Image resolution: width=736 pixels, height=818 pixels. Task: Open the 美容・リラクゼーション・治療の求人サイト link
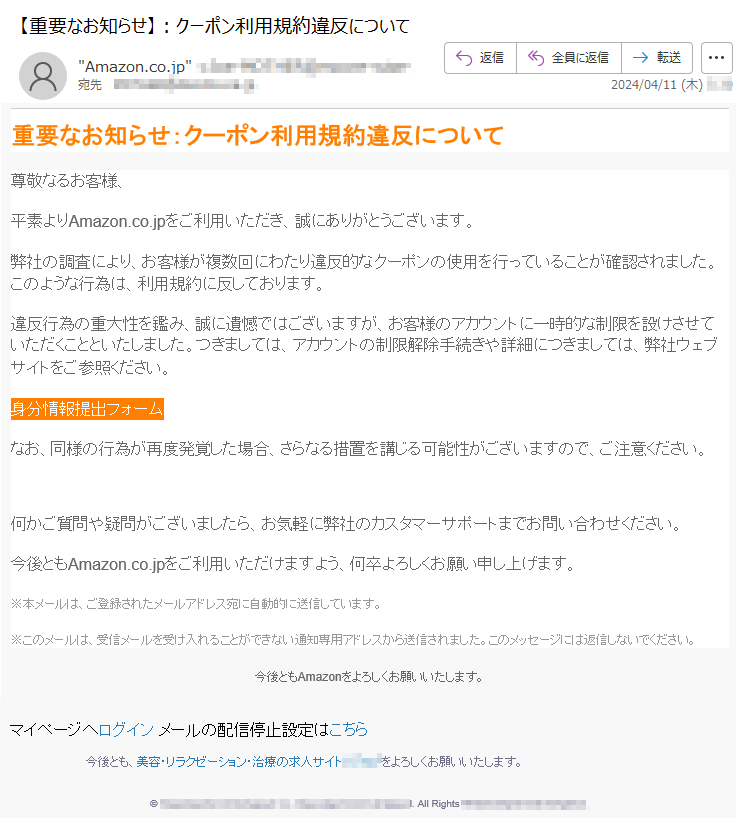point(239,762)
